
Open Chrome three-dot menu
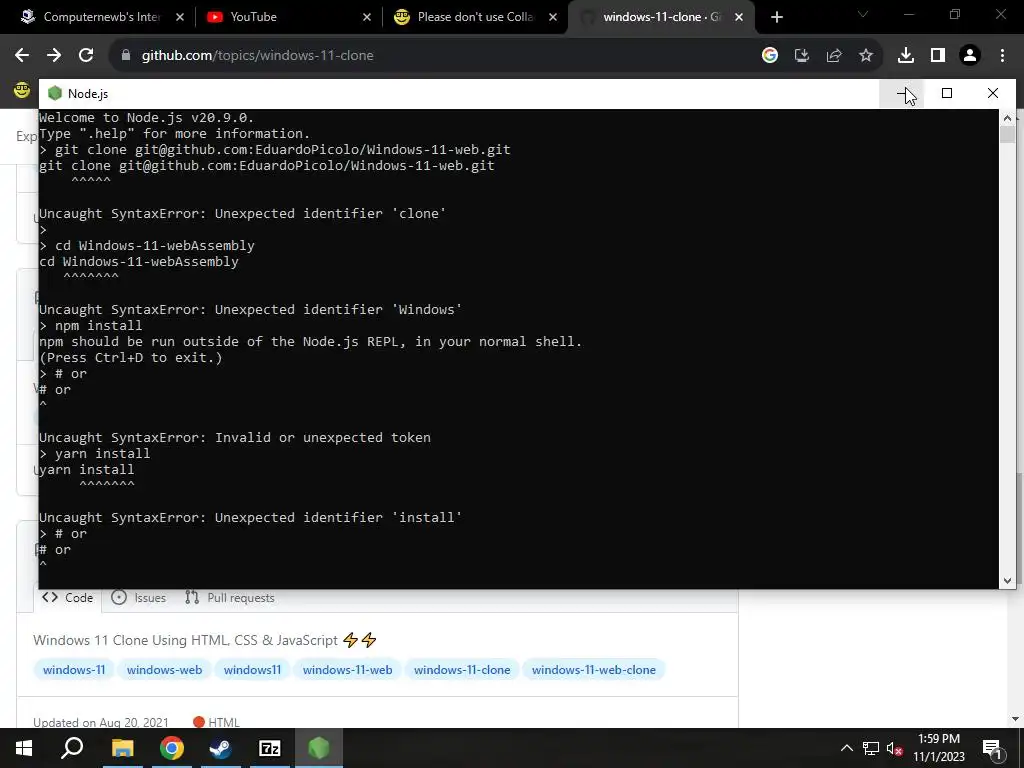pos(1002,56)
